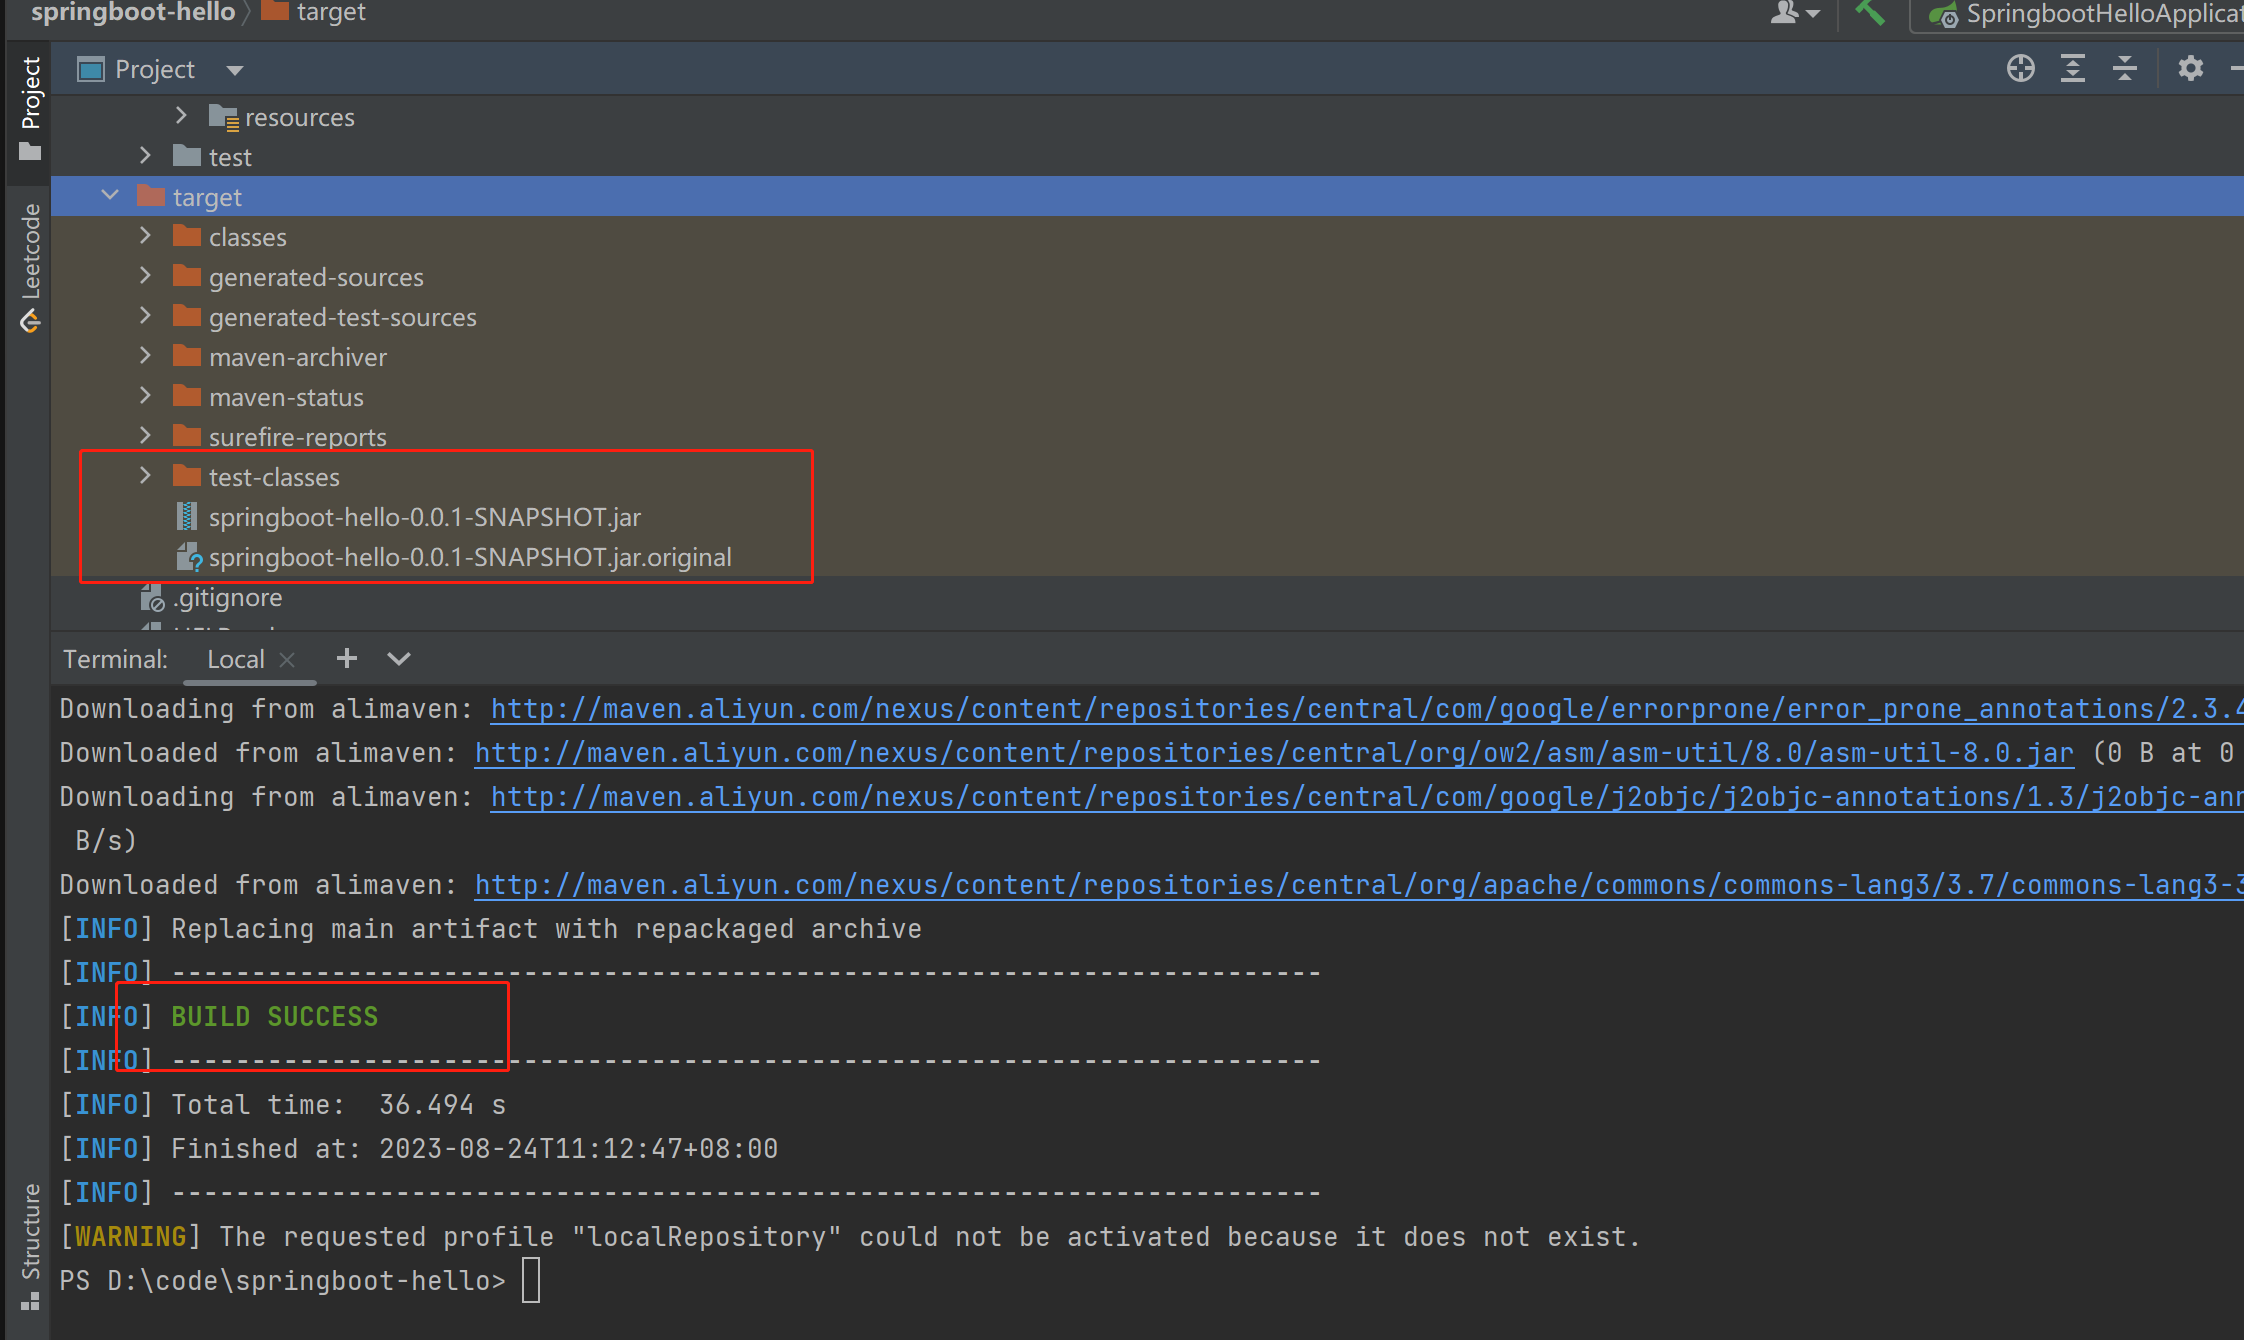Click the Expand All icon in Project toolbar
The width and height of the screenshot is (2244, 1340).
tap(2073, 69)
